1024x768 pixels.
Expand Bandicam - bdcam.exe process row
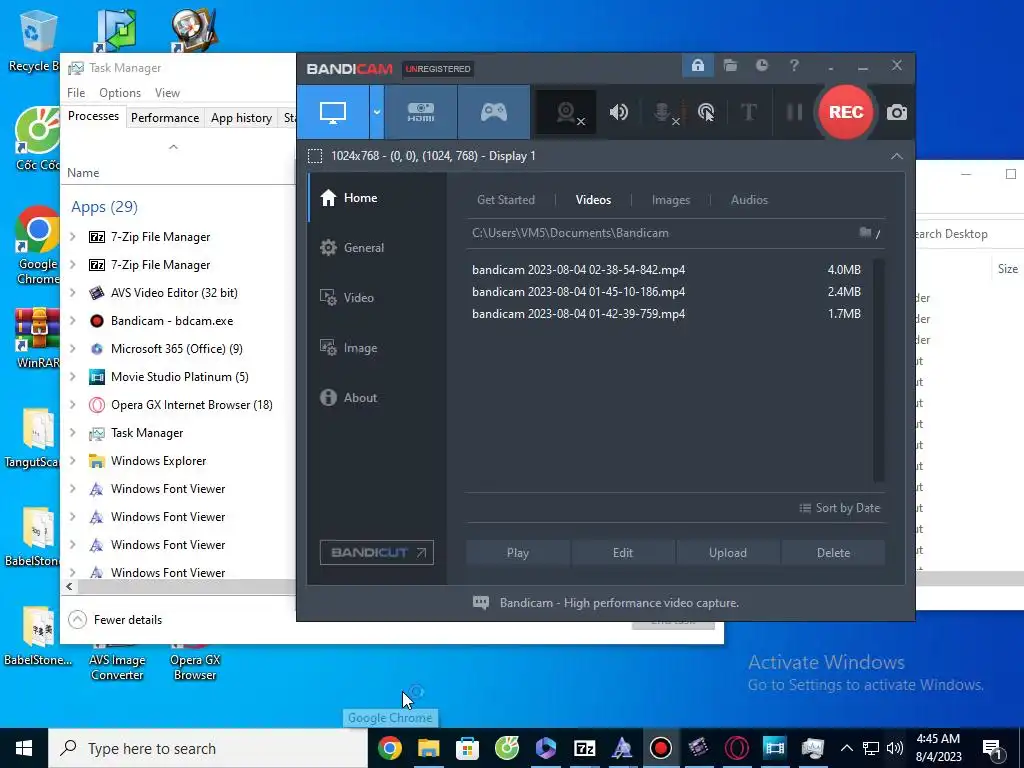pyautogui.click(x=73, y=321)
